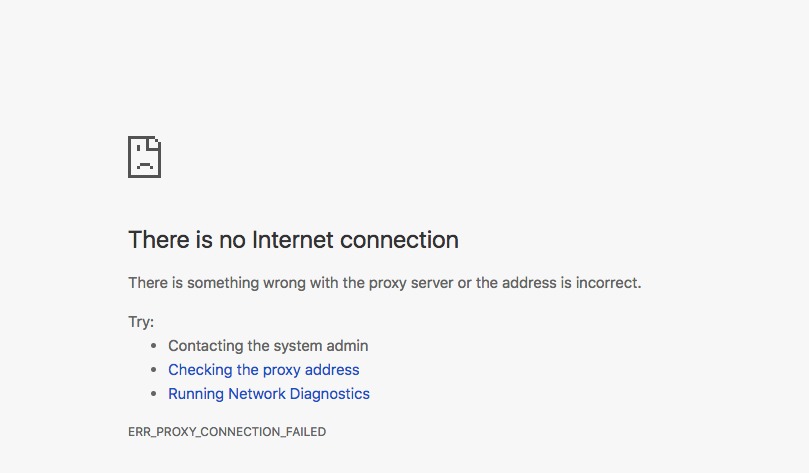Click the ERR_PROXY_CONNECTION_FAILED error code text
The height and width of the screenshot is (473, 809).
click(227, 432)
